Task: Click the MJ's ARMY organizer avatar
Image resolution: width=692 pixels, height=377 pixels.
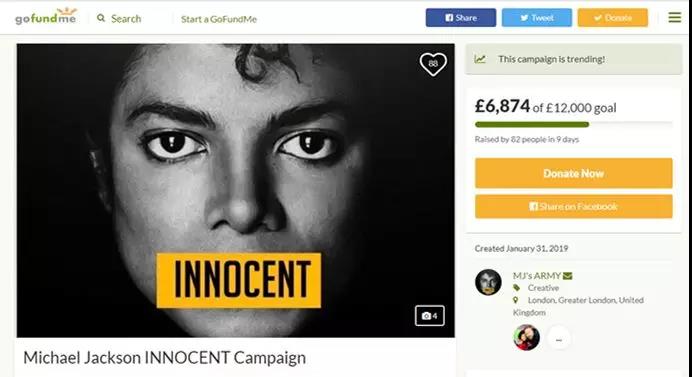Action: (x=488, y=282)
